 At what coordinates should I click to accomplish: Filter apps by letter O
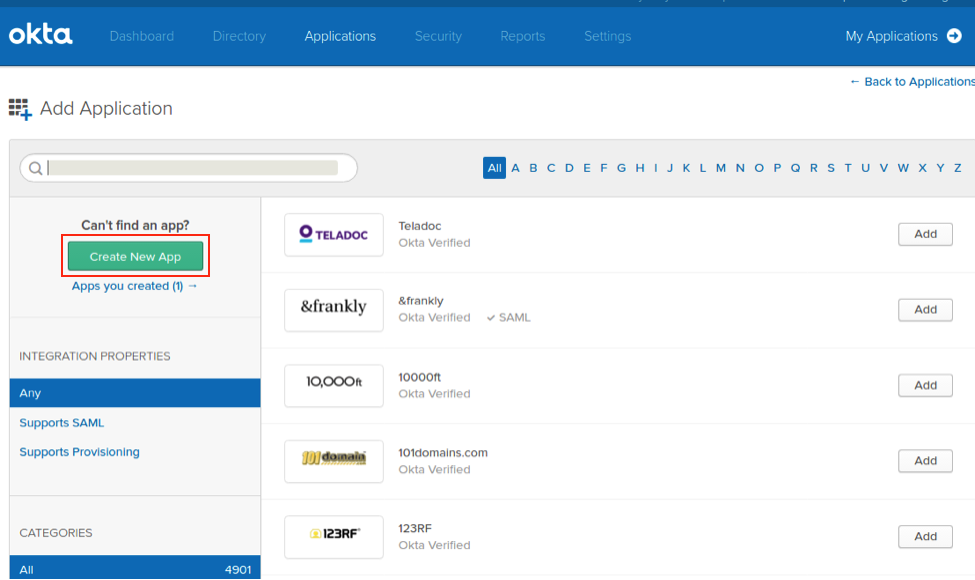[759, 168]
